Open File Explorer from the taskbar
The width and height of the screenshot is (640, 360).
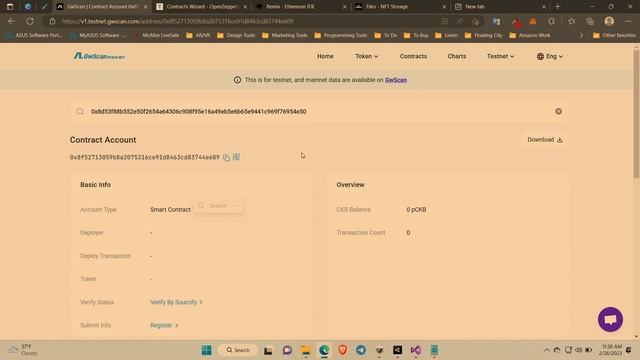[306, 350]
